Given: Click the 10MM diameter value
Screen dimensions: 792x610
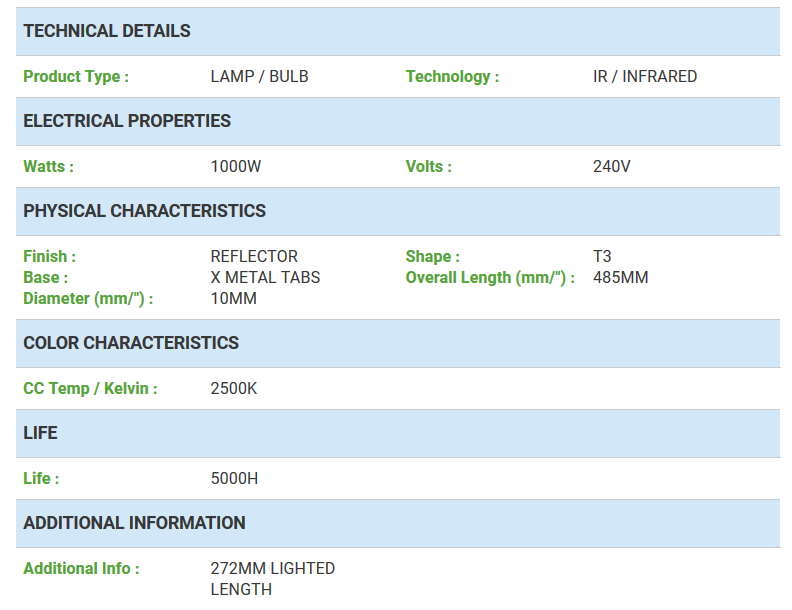Looking at the screenshot, I should (233, 298).
